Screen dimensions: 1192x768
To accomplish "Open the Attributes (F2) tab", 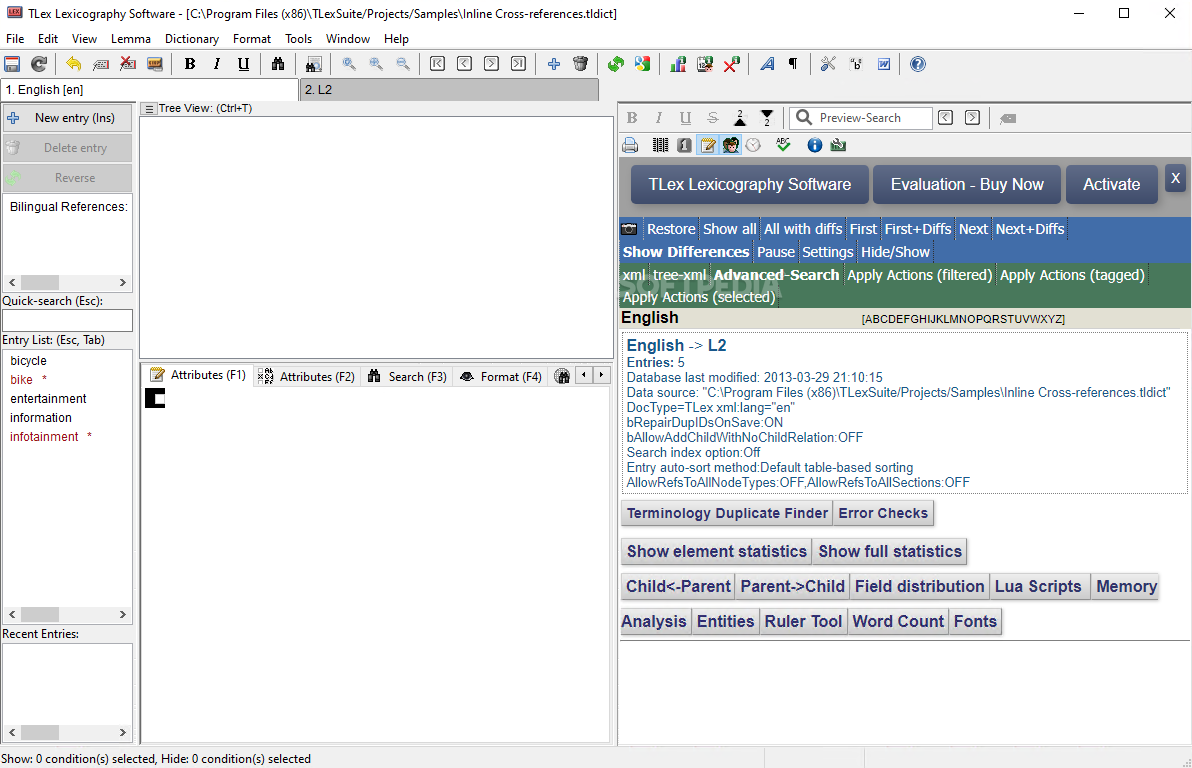I will 307,376.
